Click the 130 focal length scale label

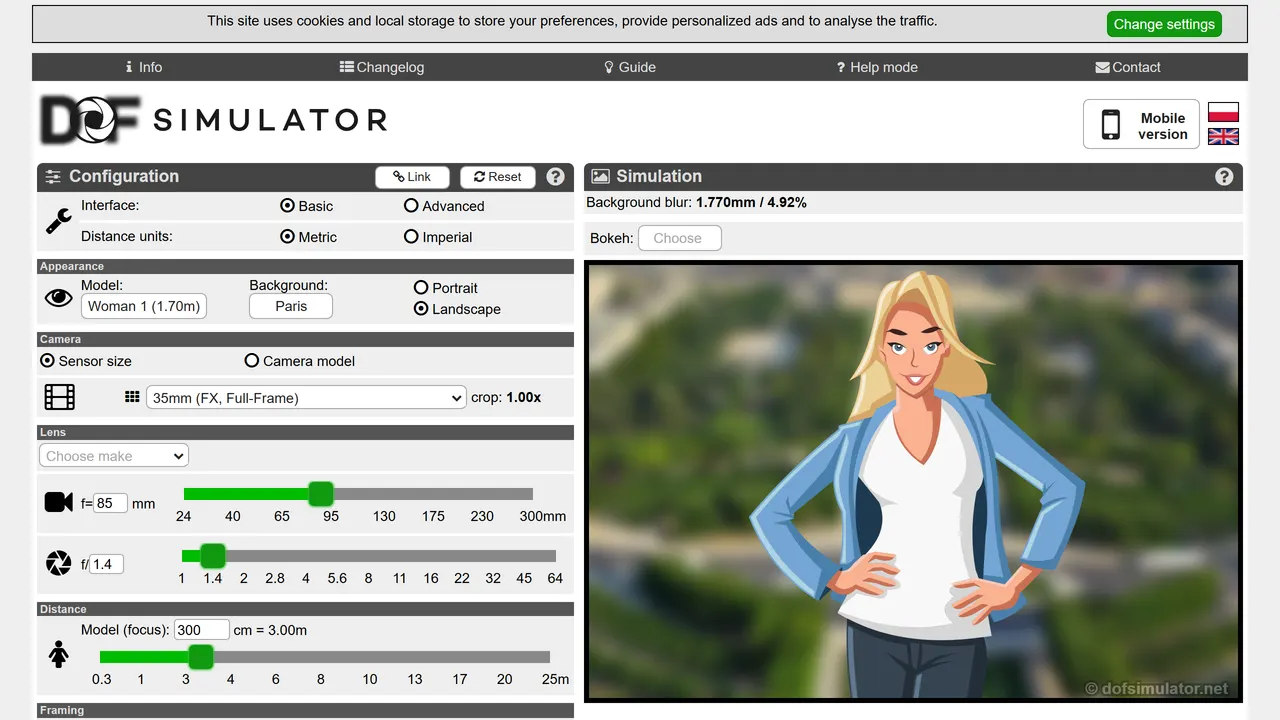pyautogui.click(x=384, y=516)
